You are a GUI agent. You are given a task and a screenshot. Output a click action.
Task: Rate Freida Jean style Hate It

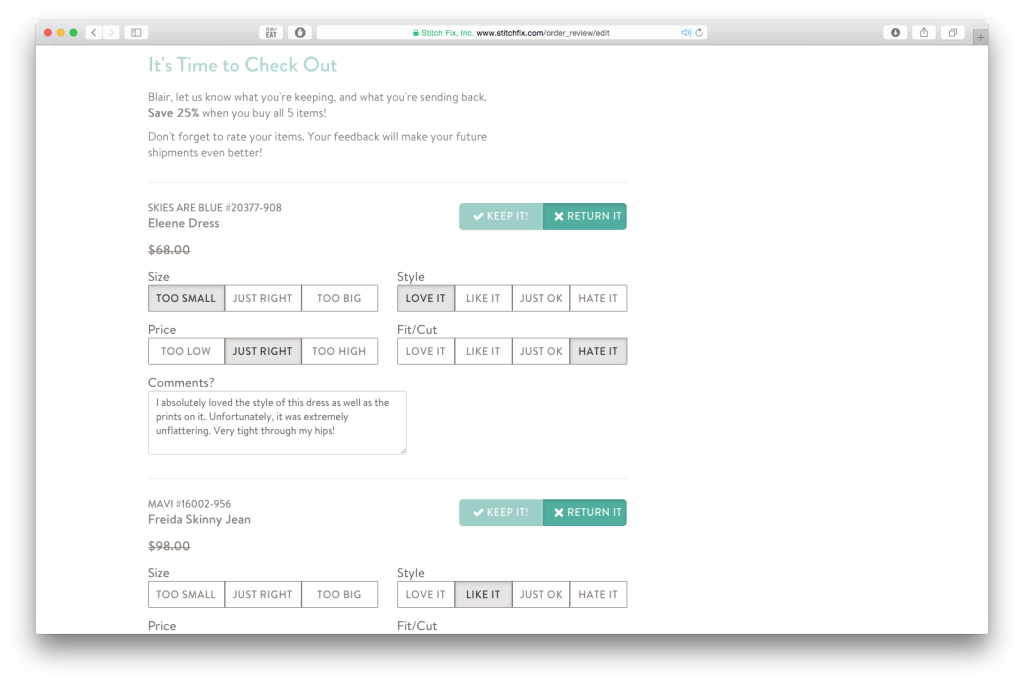tap(598, 595)
